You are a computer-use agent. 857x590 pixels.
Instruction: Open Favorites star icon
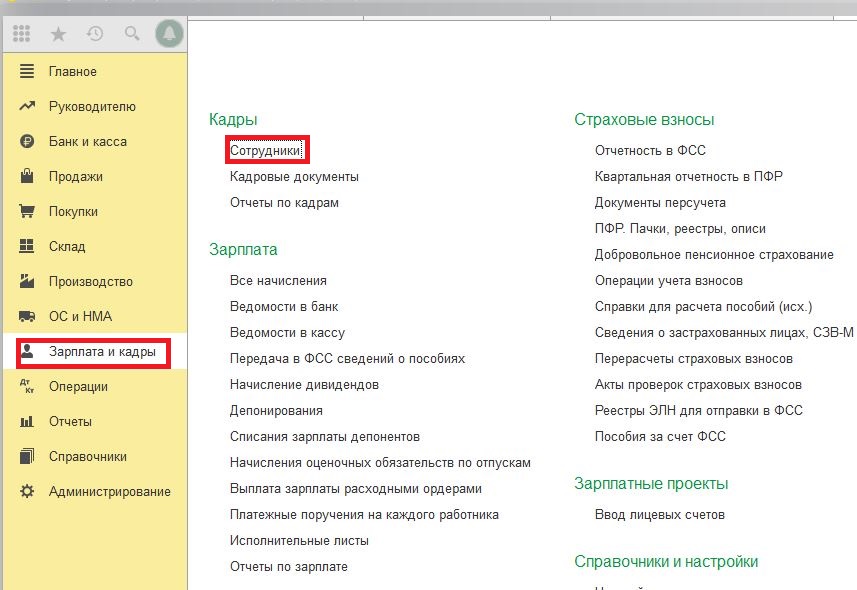click(x=58, y=34)
